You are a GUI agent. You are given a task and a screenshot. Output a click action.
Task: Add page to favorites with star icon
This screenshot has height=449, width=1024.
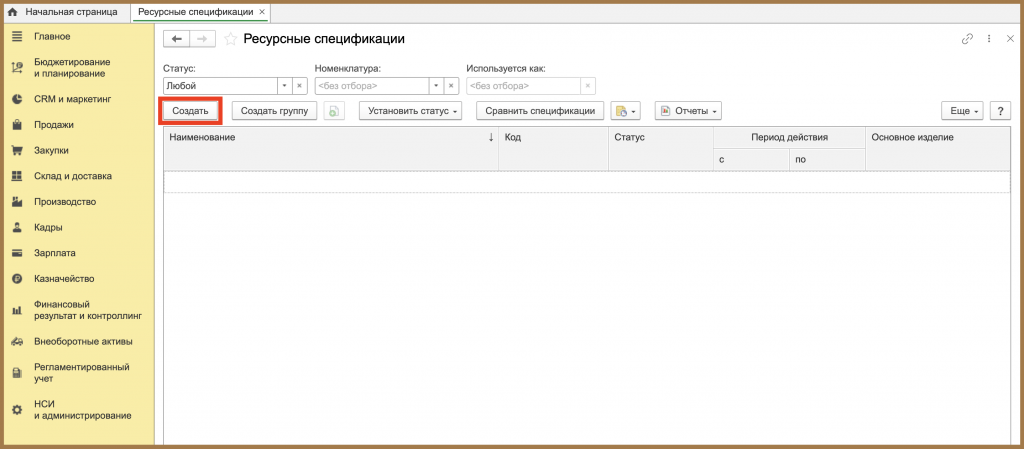230,39
